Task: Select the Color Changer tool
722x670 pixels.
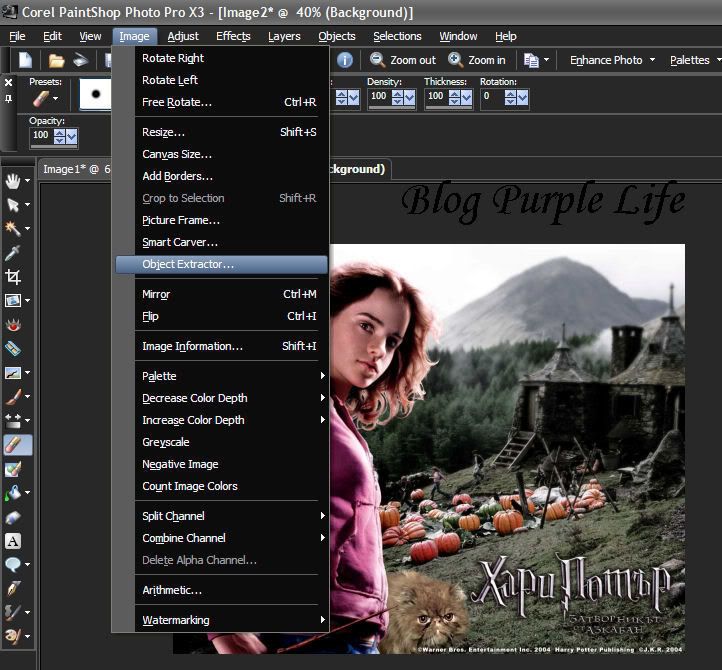Action: [12, 469]
